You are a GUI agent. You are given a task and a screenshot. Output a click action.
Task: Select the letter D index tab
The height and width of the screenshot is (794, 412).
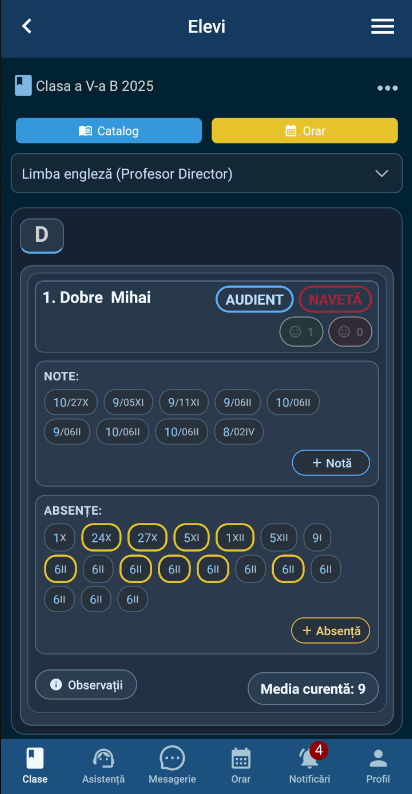[42, 235]
